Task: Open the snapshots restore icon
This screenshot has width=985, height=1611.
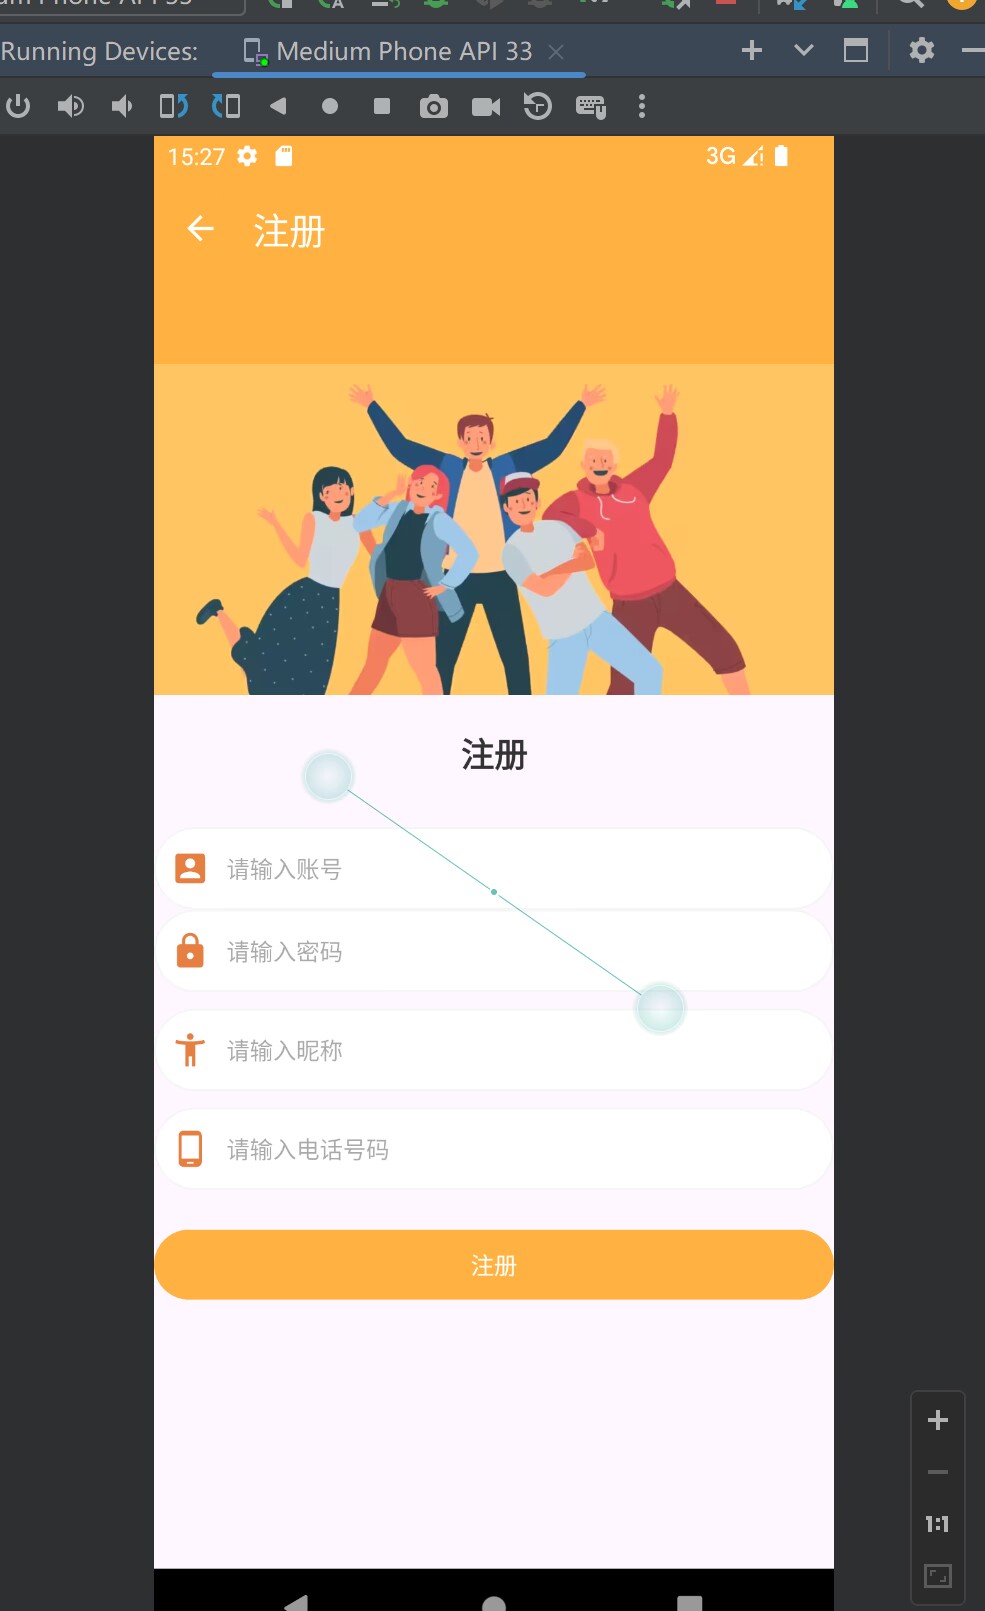Action: [538, 105]
